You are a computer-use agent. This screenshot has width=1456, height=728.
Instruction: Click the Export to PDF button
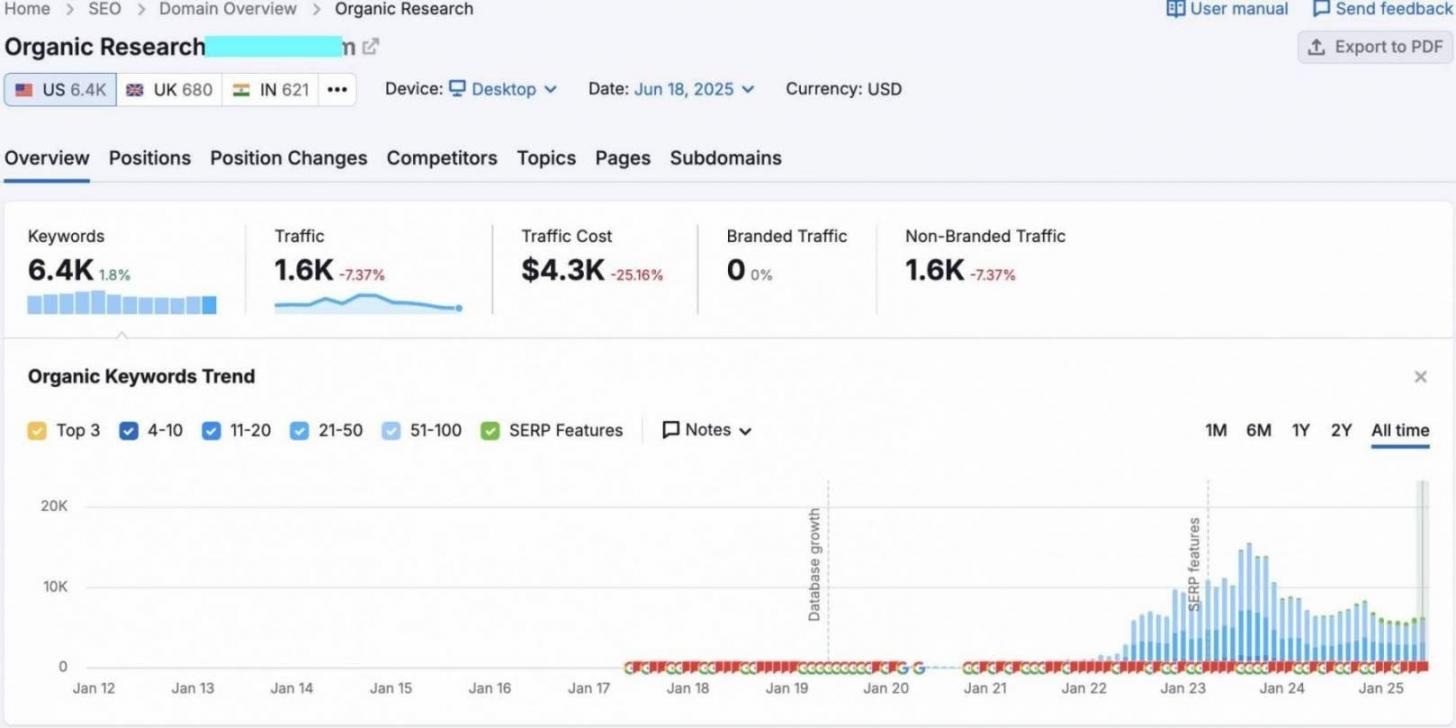tap(1375, 47)
